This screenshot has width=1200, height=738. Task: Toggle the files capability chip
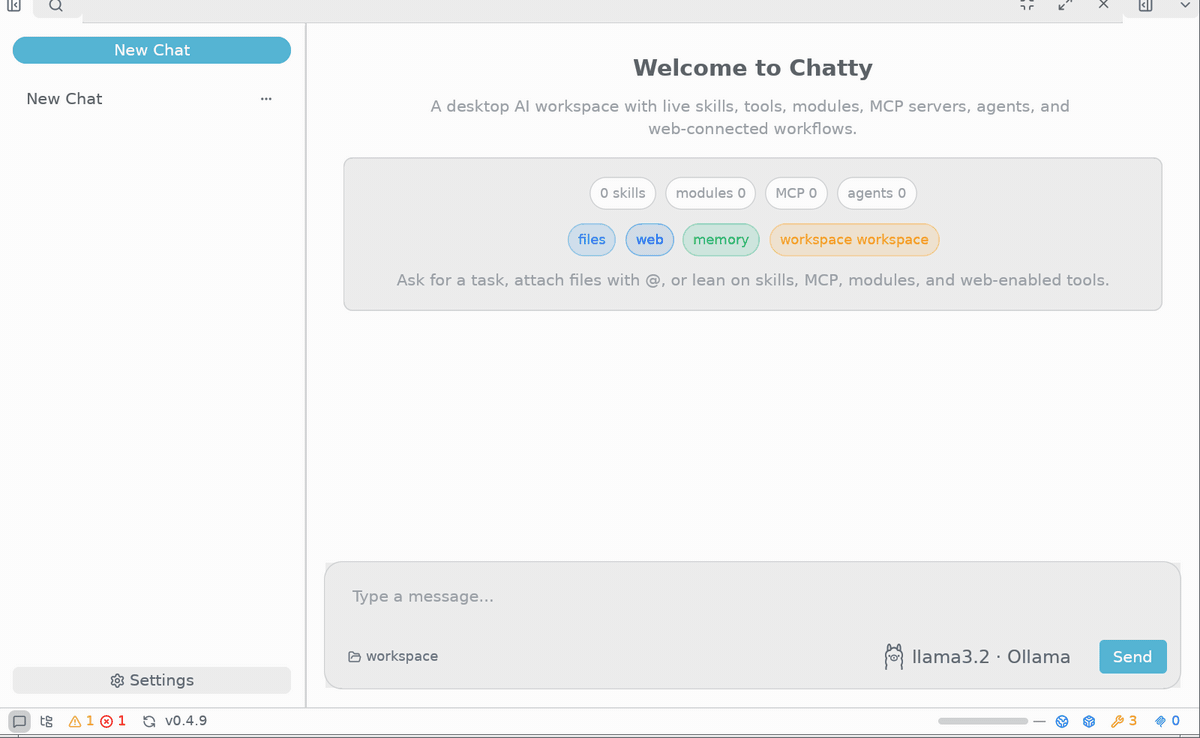[x=592, y=239]
